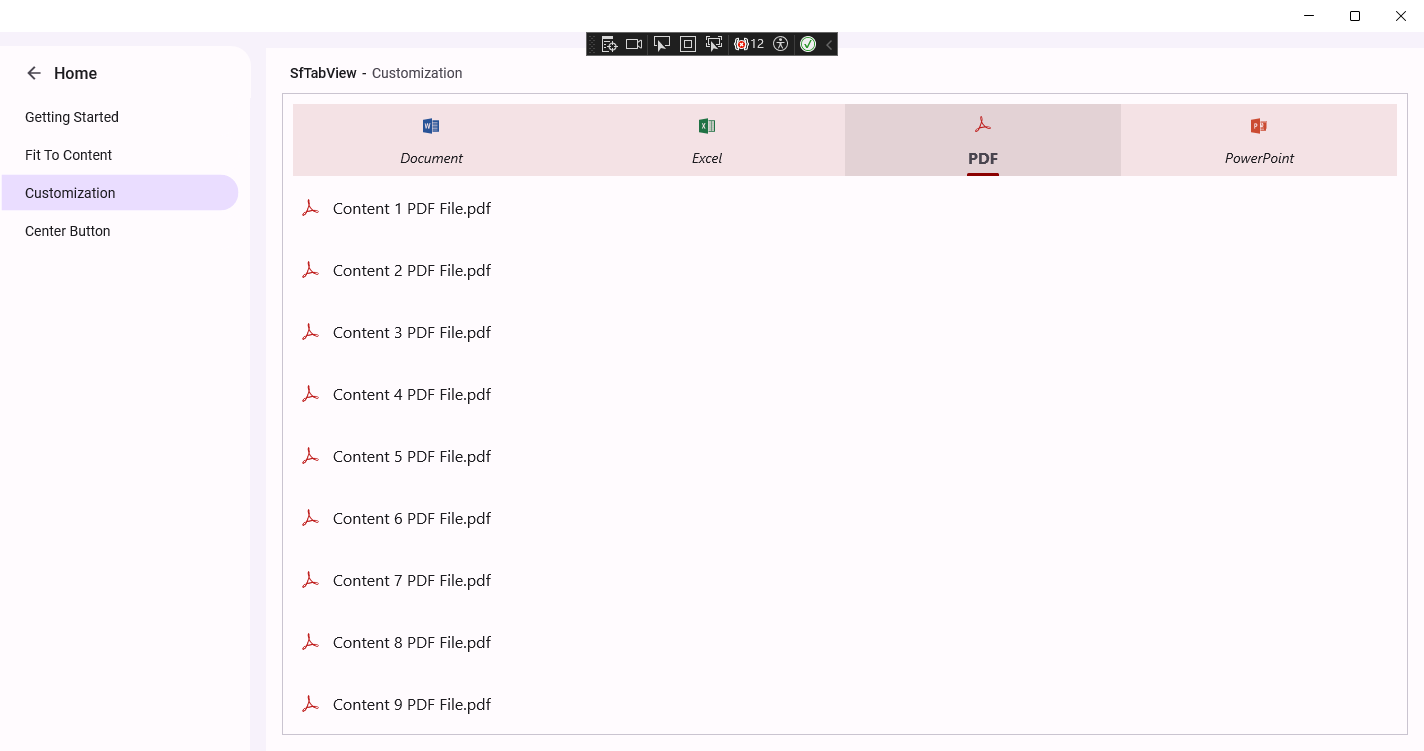The height and width of the screenshot is (751, 1424).
Task: Toggle display layout adorners in debug toolbar
Action: tap(688, 44)
